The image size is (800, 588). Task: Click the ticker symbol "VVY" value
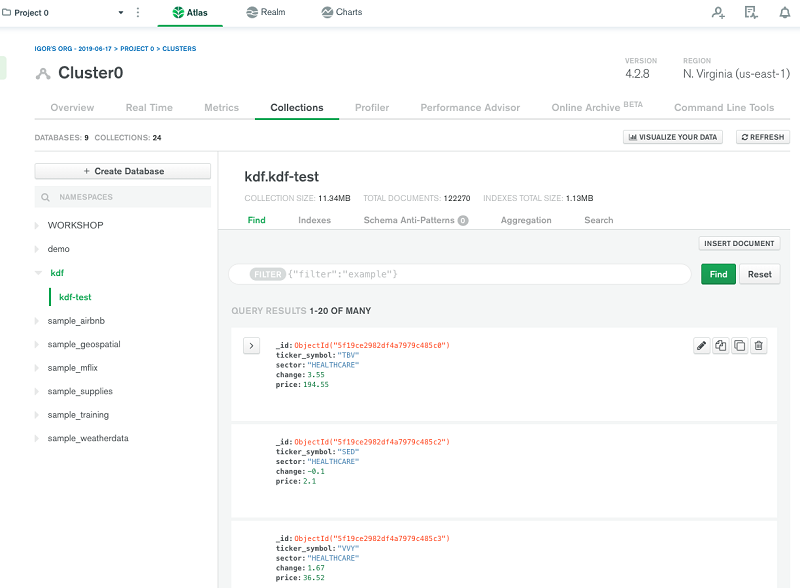[x=348, y=549]
